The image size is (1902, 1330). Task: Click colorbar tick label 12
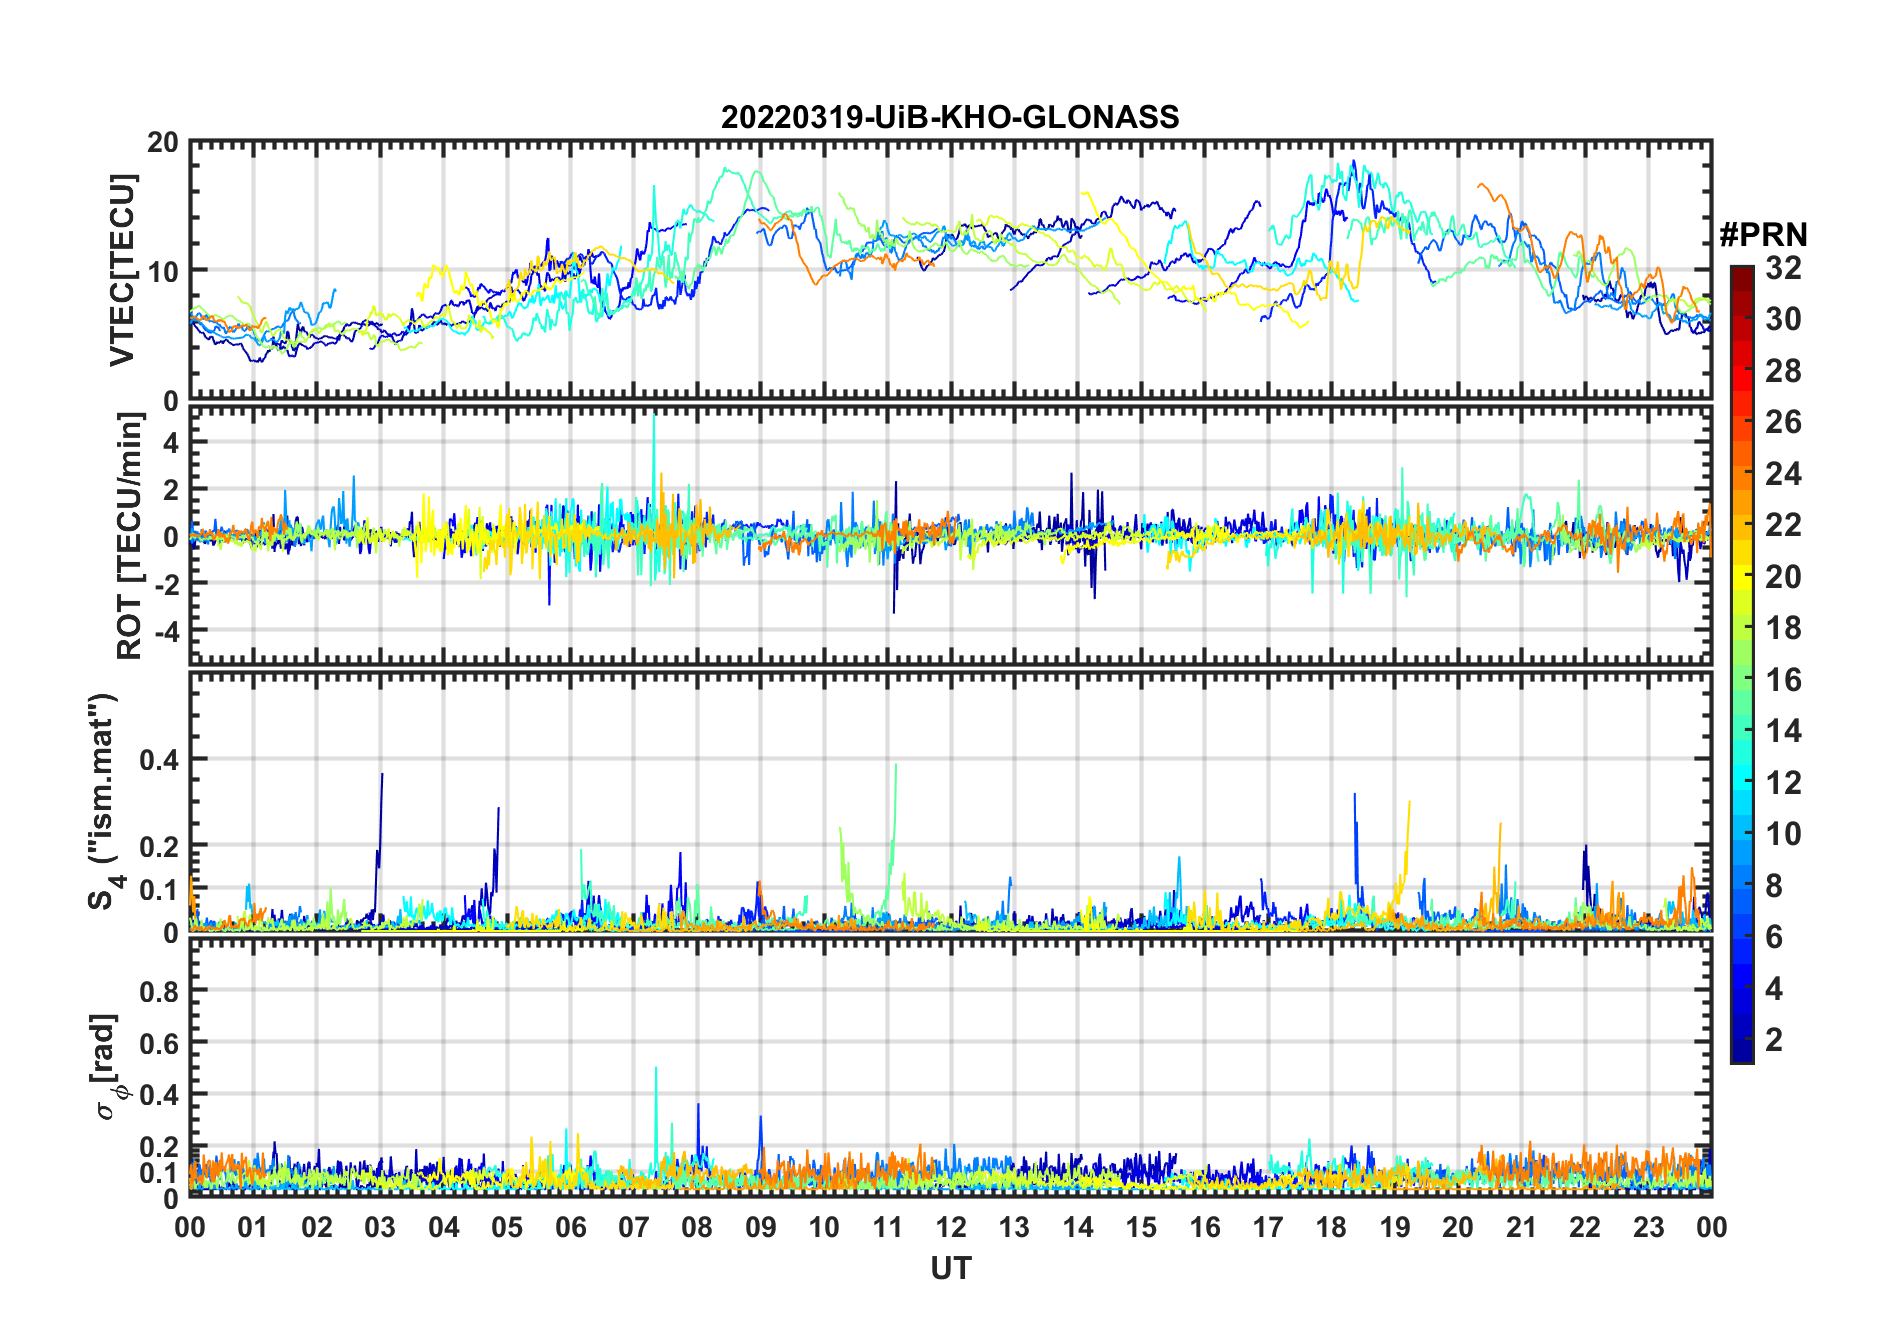(1783, 782)
